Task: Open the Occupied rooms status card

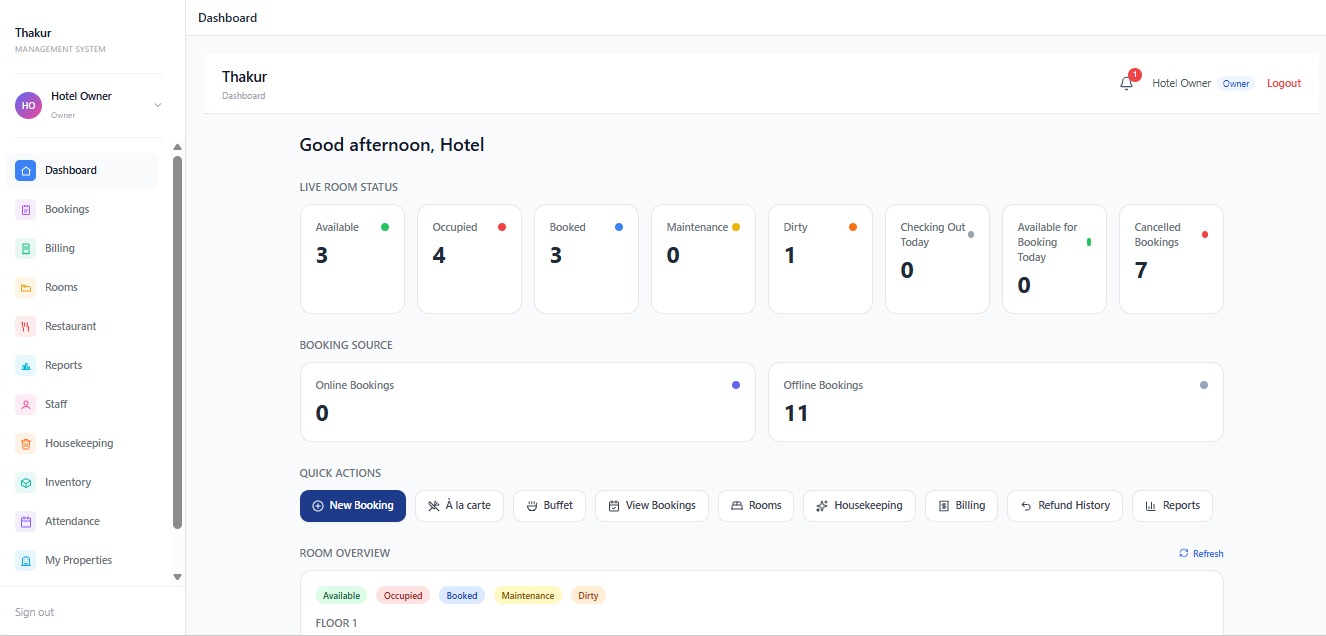Action: click(469, 259)
